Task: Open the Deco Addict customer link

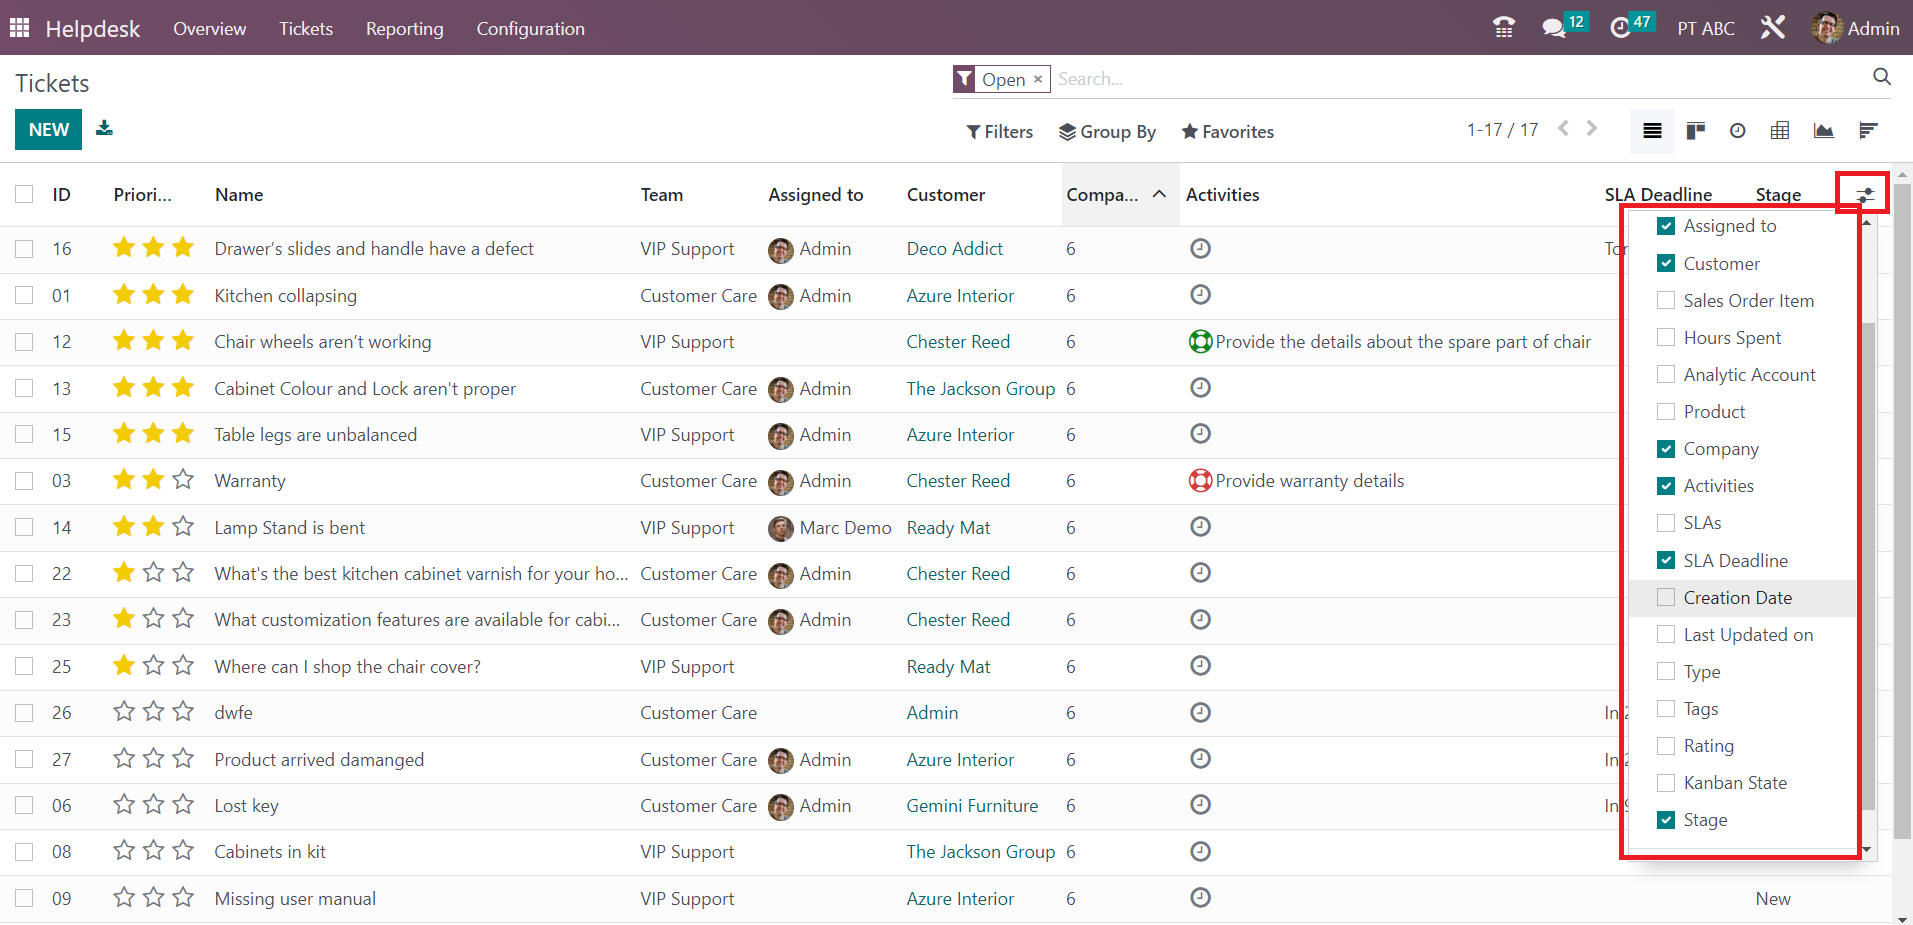Action: tap(954, 249)
